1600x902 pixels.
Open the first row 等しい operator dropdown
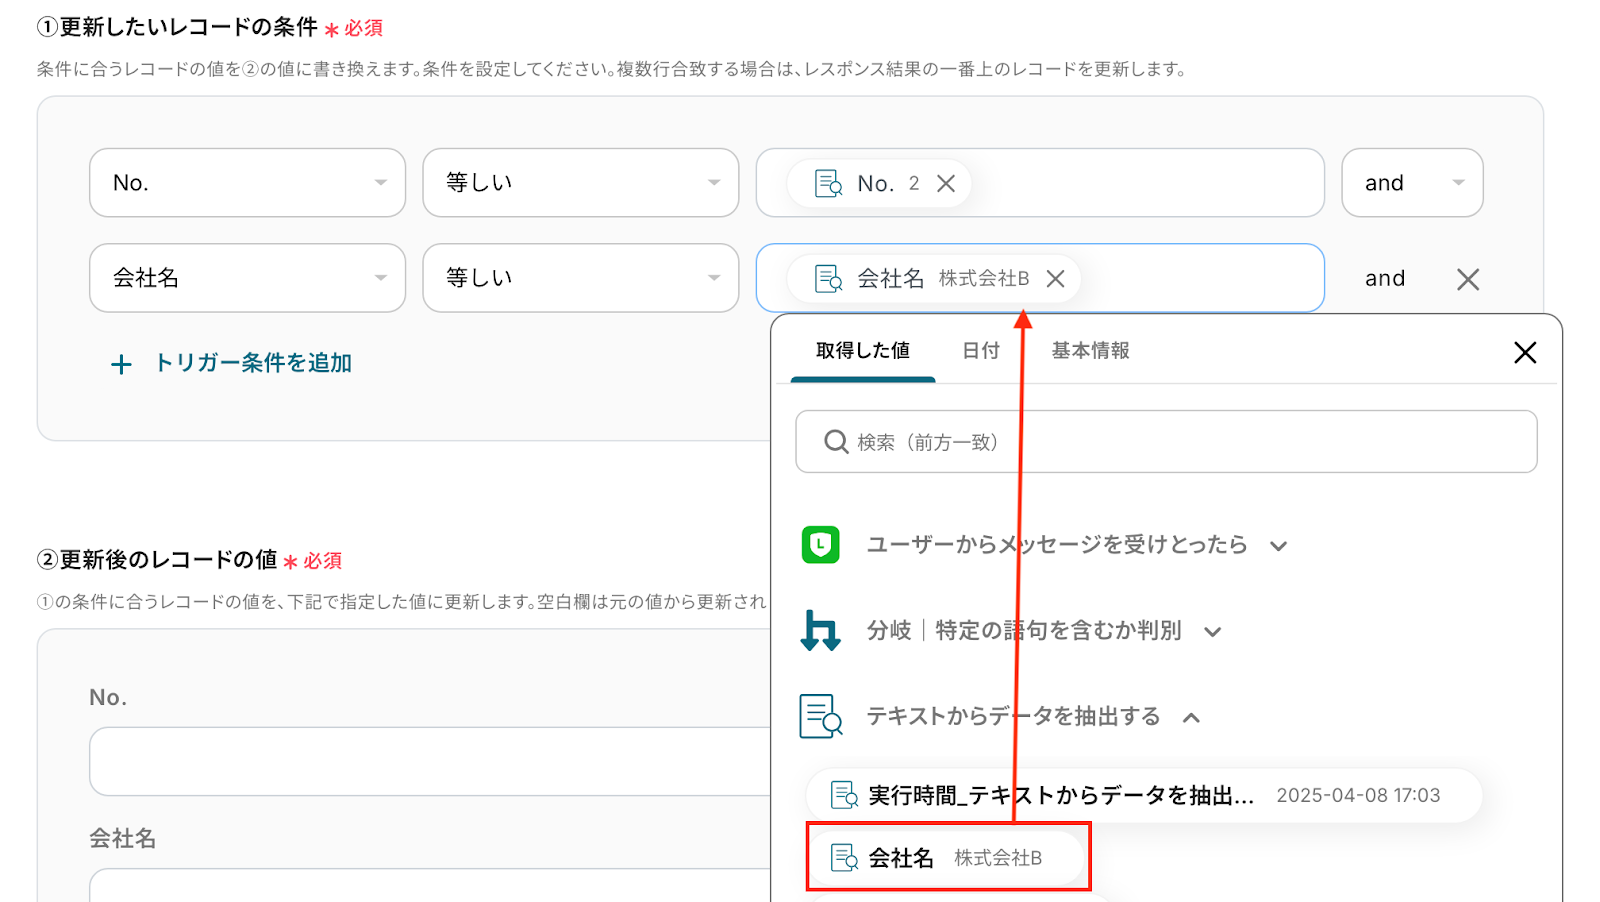[580, 183]
